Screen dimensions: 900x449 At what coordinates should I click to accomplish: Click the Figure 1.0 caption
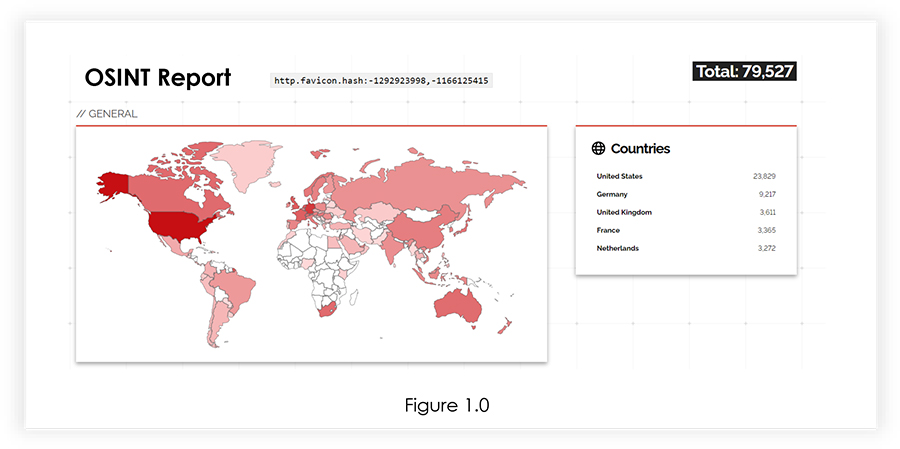pyautogui.click(x=447, y=405)
